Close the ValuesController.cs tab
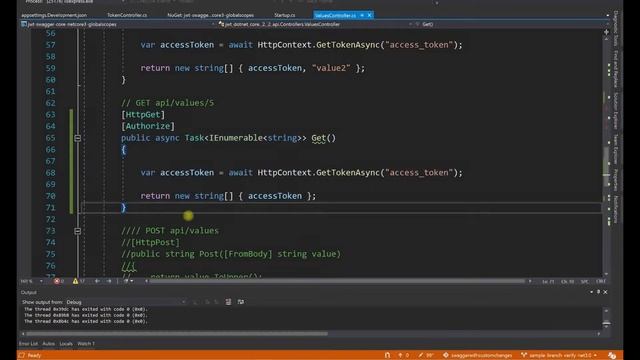 (369, 15)
